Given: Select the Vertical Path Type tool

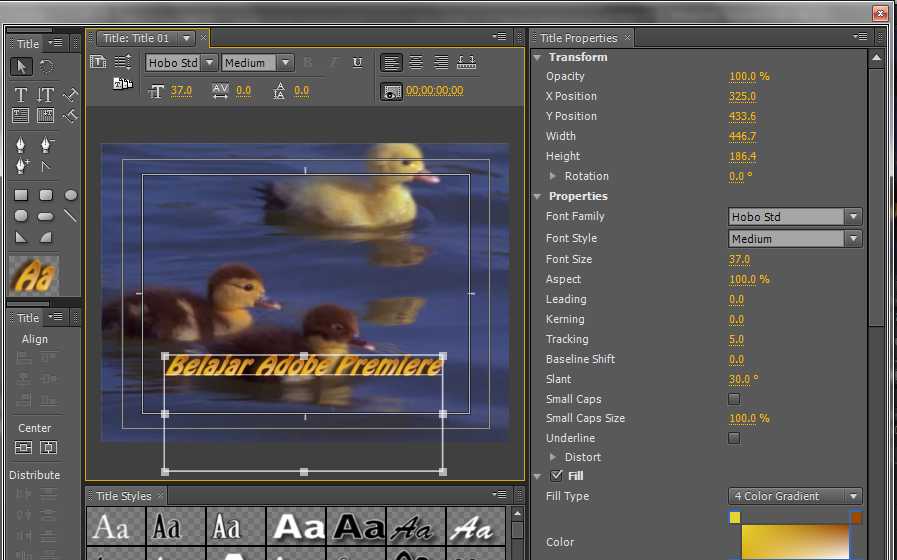Looking at the screenshot, I should coord(70,116).
